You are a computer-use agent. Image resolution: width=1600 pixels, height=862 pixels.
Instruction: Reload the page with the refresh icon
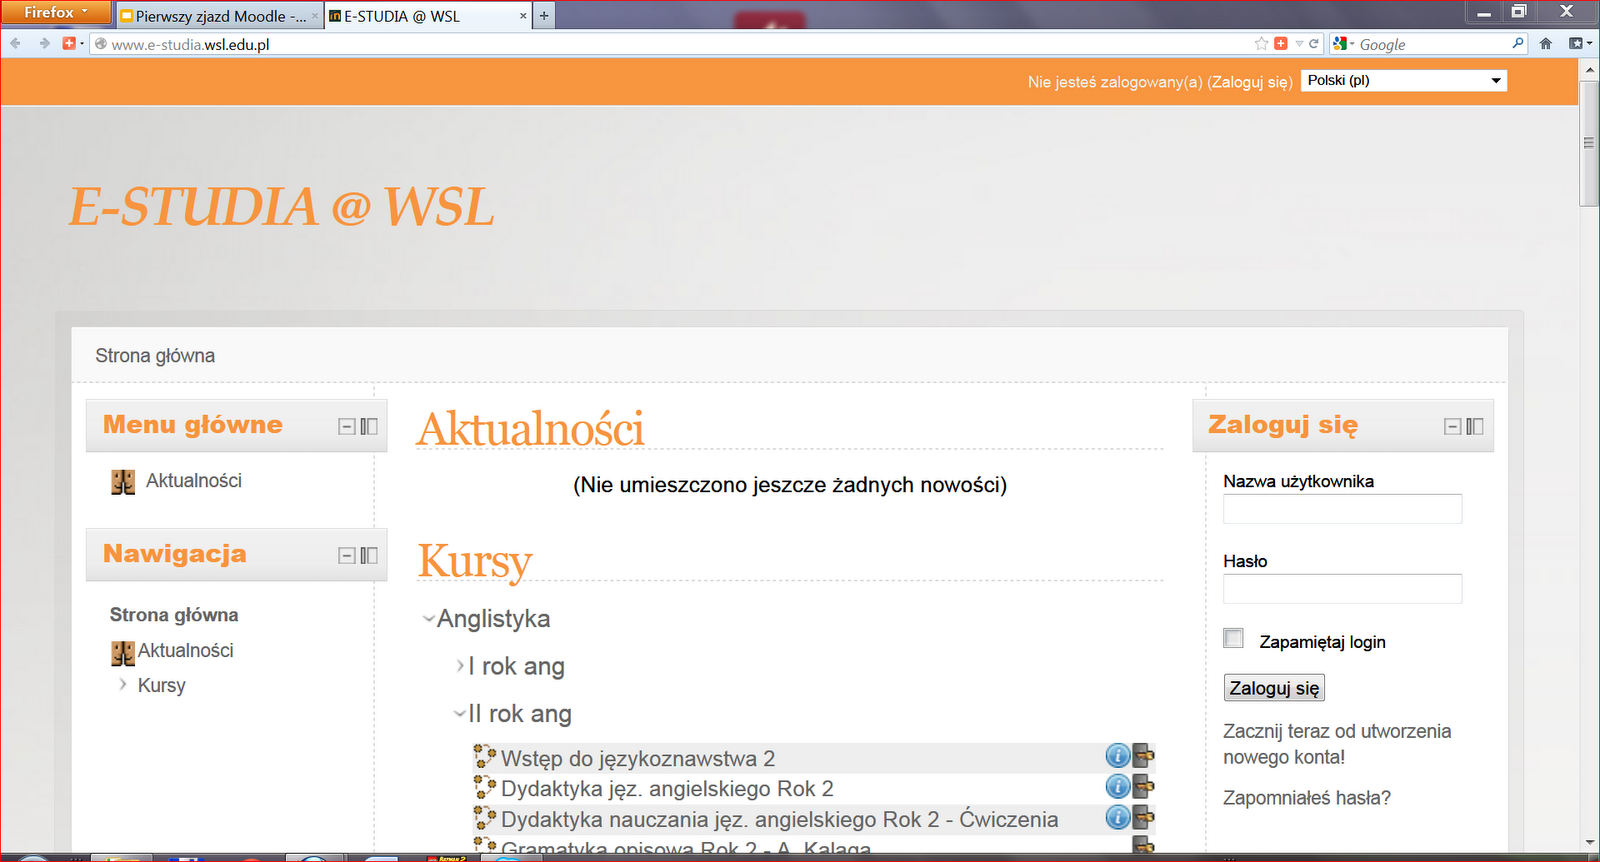(x=1314, y=43)
